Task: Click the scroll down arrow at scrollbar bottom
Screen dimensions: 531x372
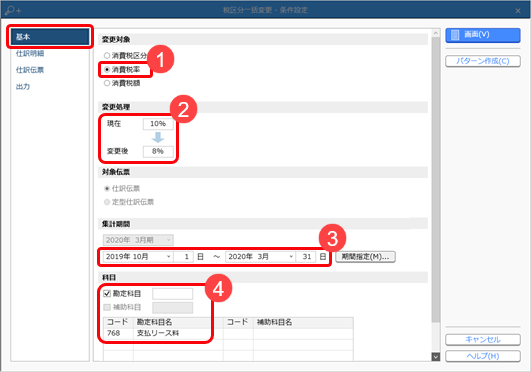Action: (436, 356)
